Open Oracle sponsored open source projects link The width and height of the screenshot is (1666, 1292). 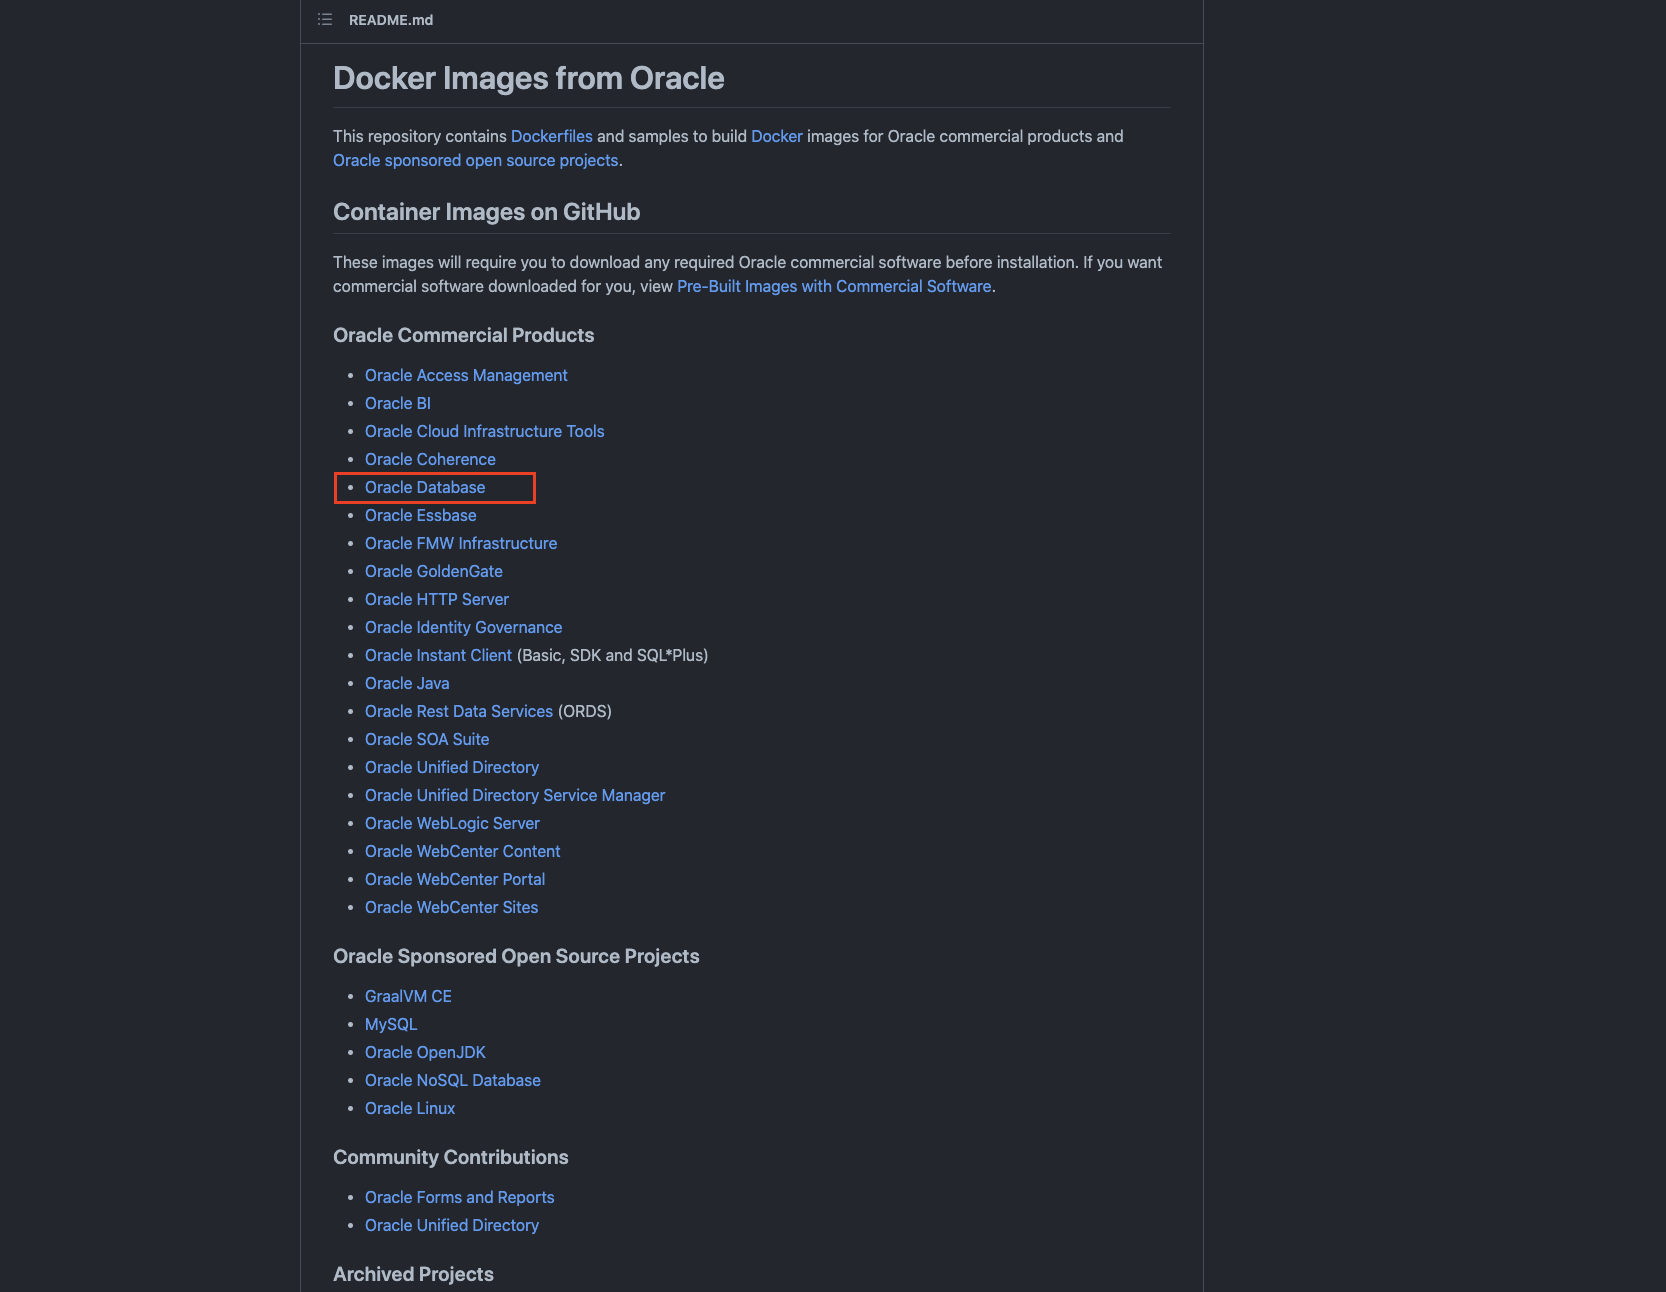(x=476, y=160)
